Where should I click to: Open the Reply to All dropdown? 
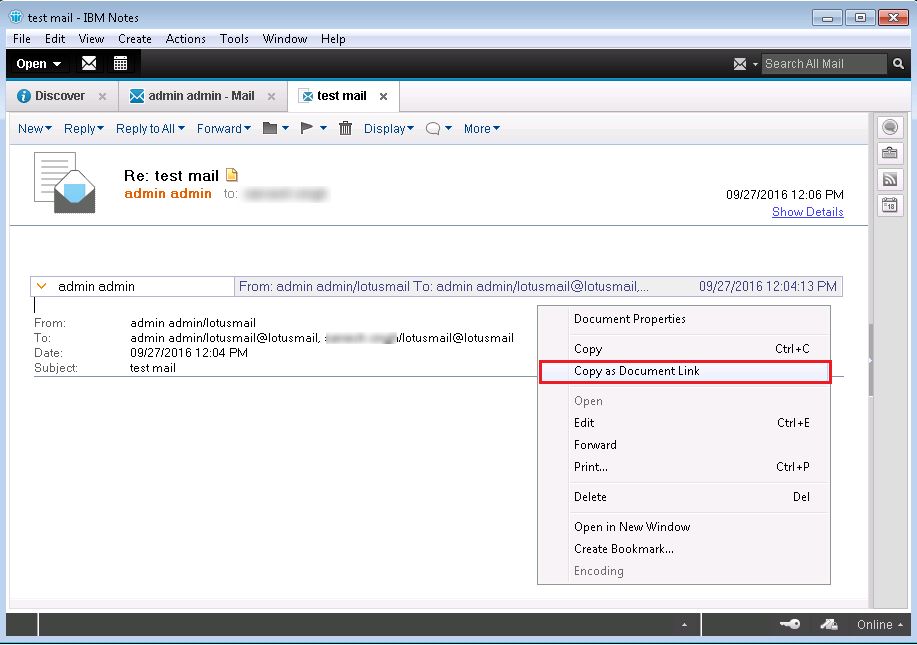pos(150,129)
